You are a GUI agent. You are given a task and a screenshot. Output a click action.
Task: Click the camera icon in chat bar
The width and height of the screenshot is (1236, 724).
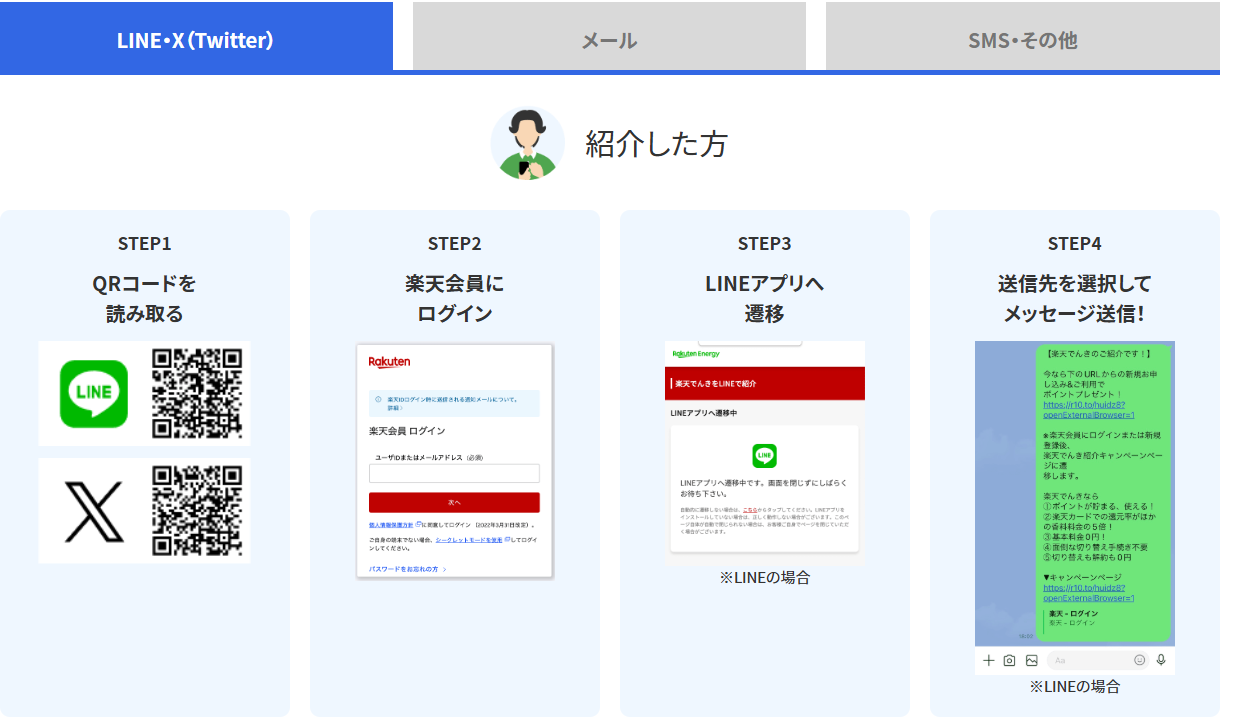click(x=1010, y=660)
